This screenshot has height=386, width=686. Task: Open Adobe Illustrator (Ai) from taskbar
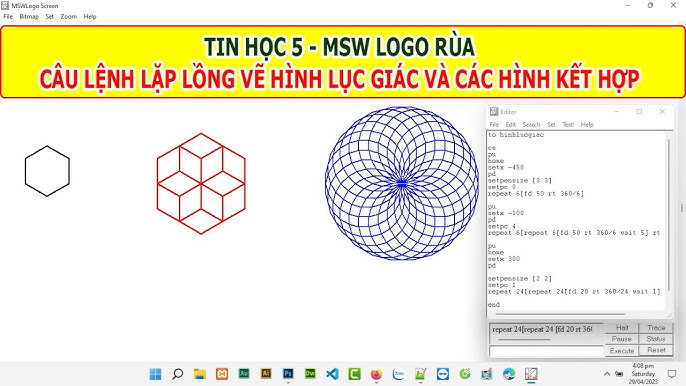pyautogui.click(x=266, y=374)
